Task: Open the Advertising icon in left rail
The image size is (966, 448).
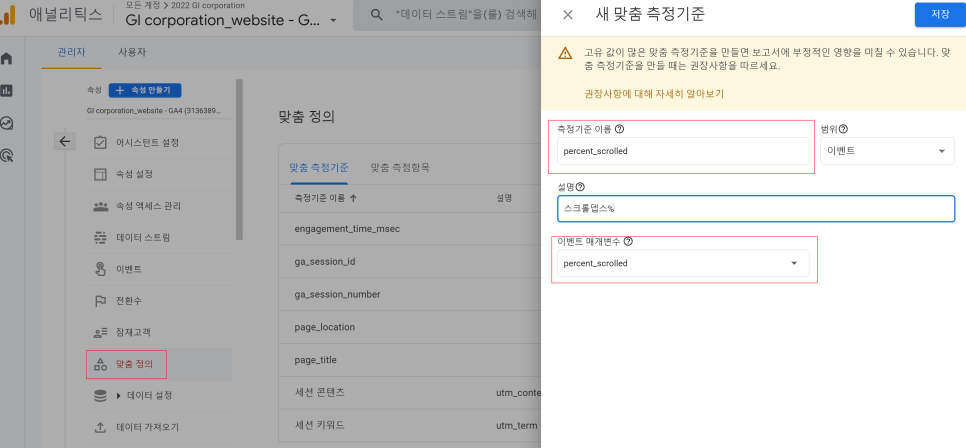Action: click(7, 155)
